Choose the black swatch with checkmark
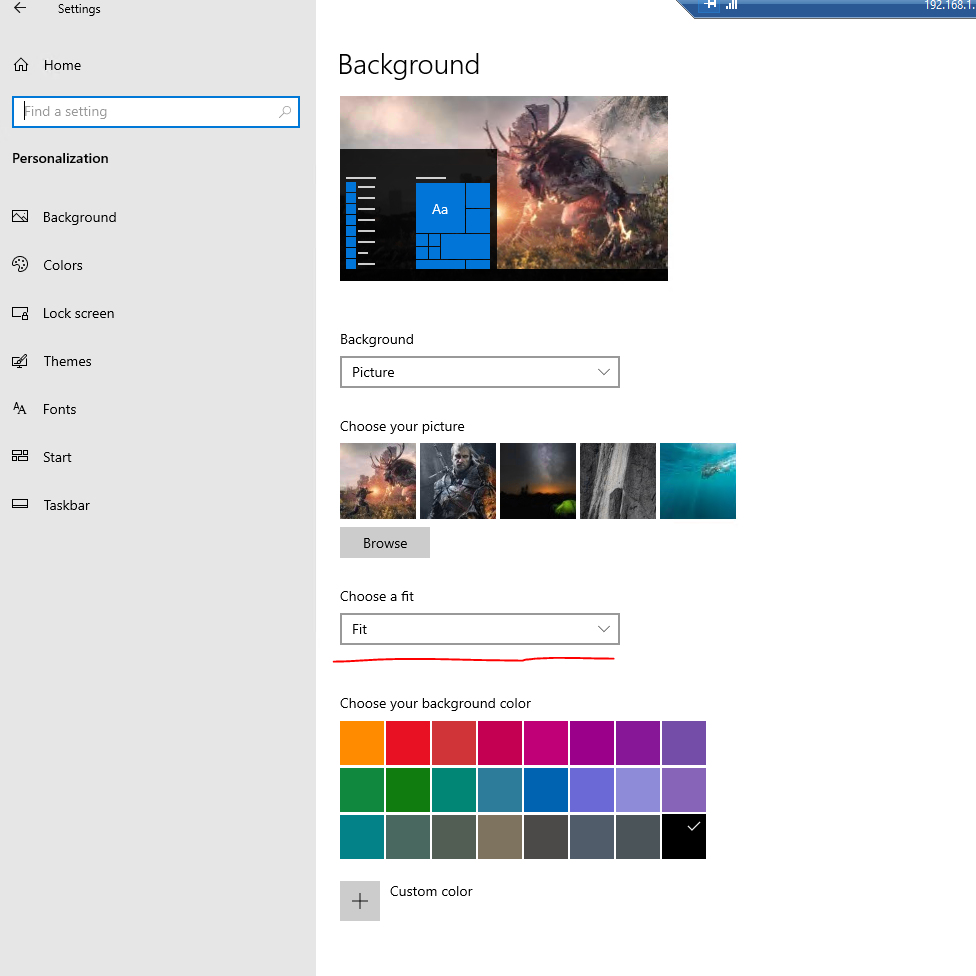This screenshot has height=976, width=976. (x=684, y=837)
